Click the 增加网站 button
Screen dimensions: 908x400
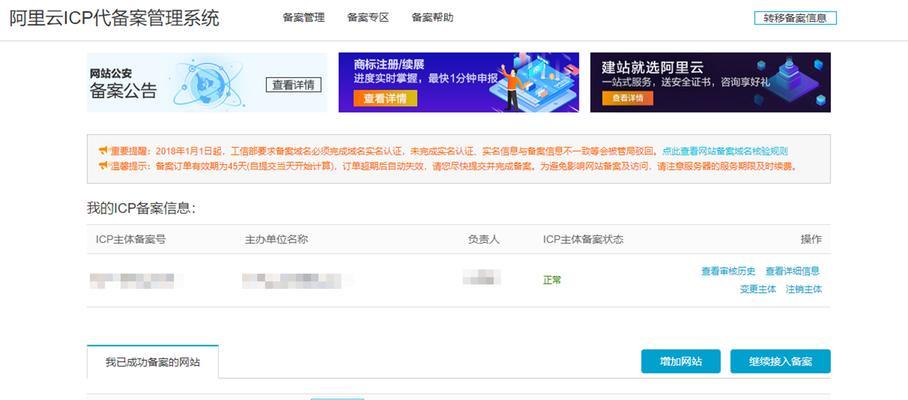coord(681,361)
